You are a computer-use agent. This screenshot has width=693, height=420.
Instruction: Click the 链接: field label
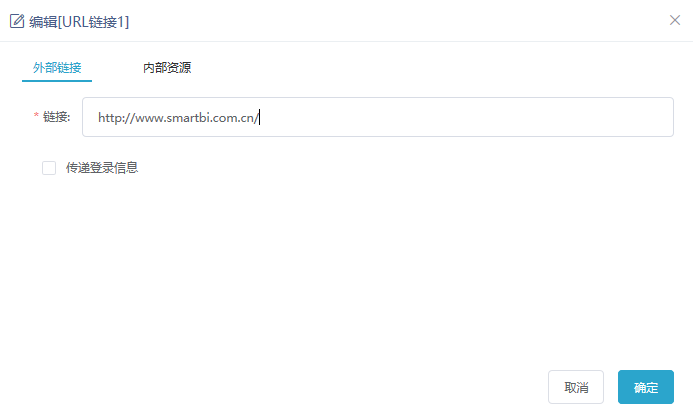tap(57, 117)
